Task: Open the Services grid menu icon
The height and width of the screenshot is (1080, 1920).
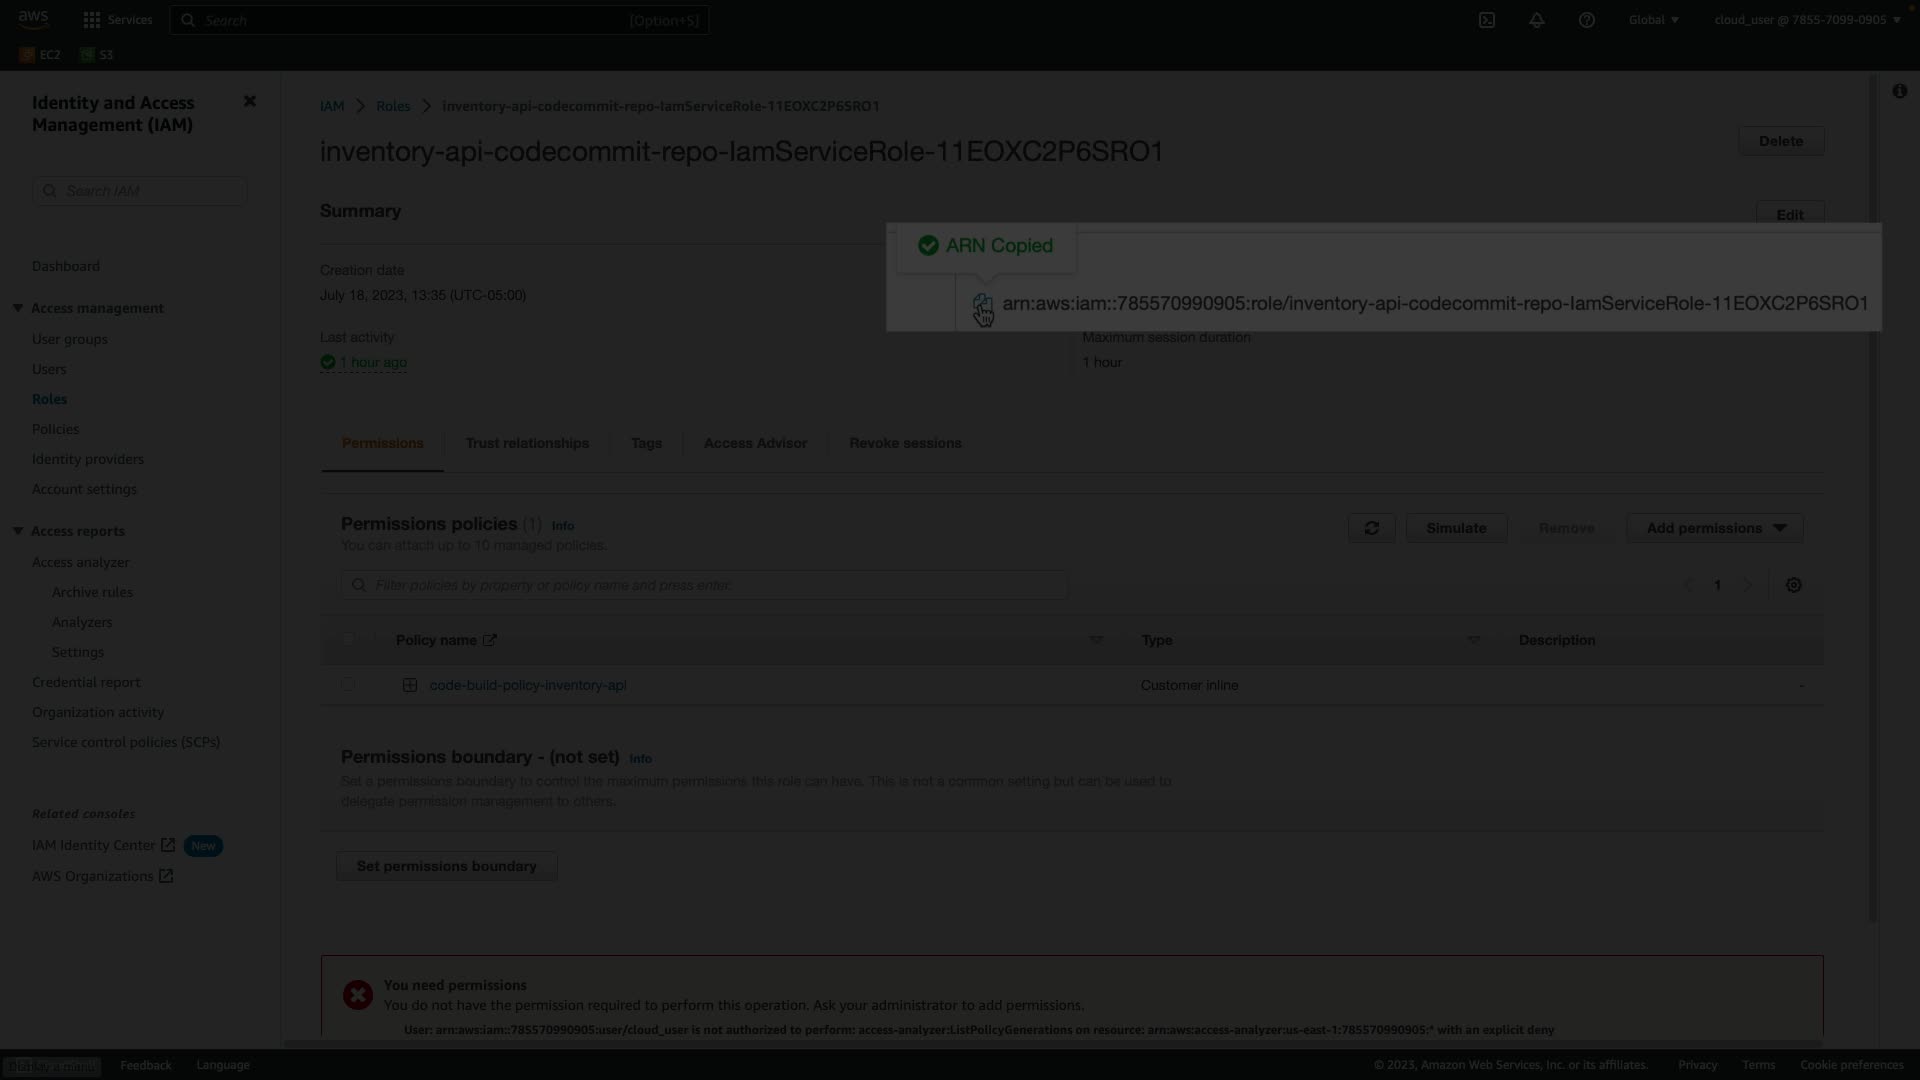Action: 92,20
